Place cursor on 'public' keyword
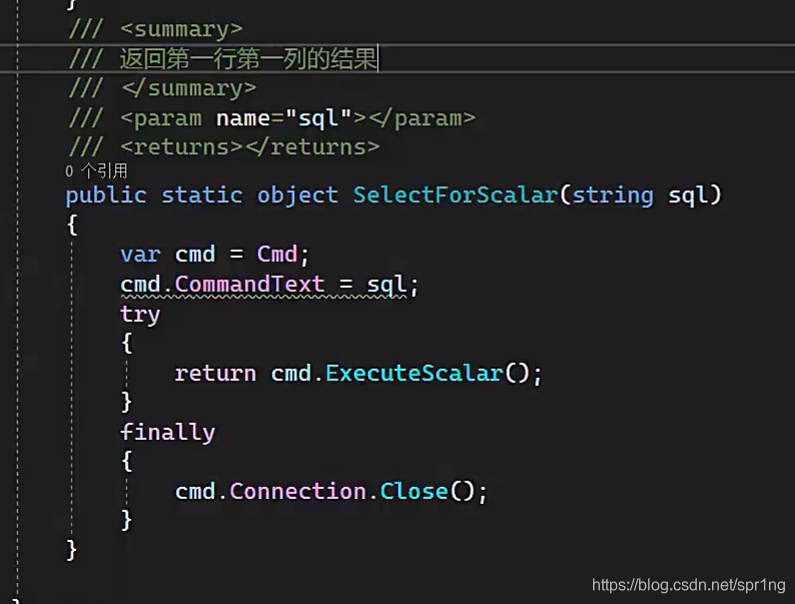Viewport: 795px width, 604px height. point(106,196)
